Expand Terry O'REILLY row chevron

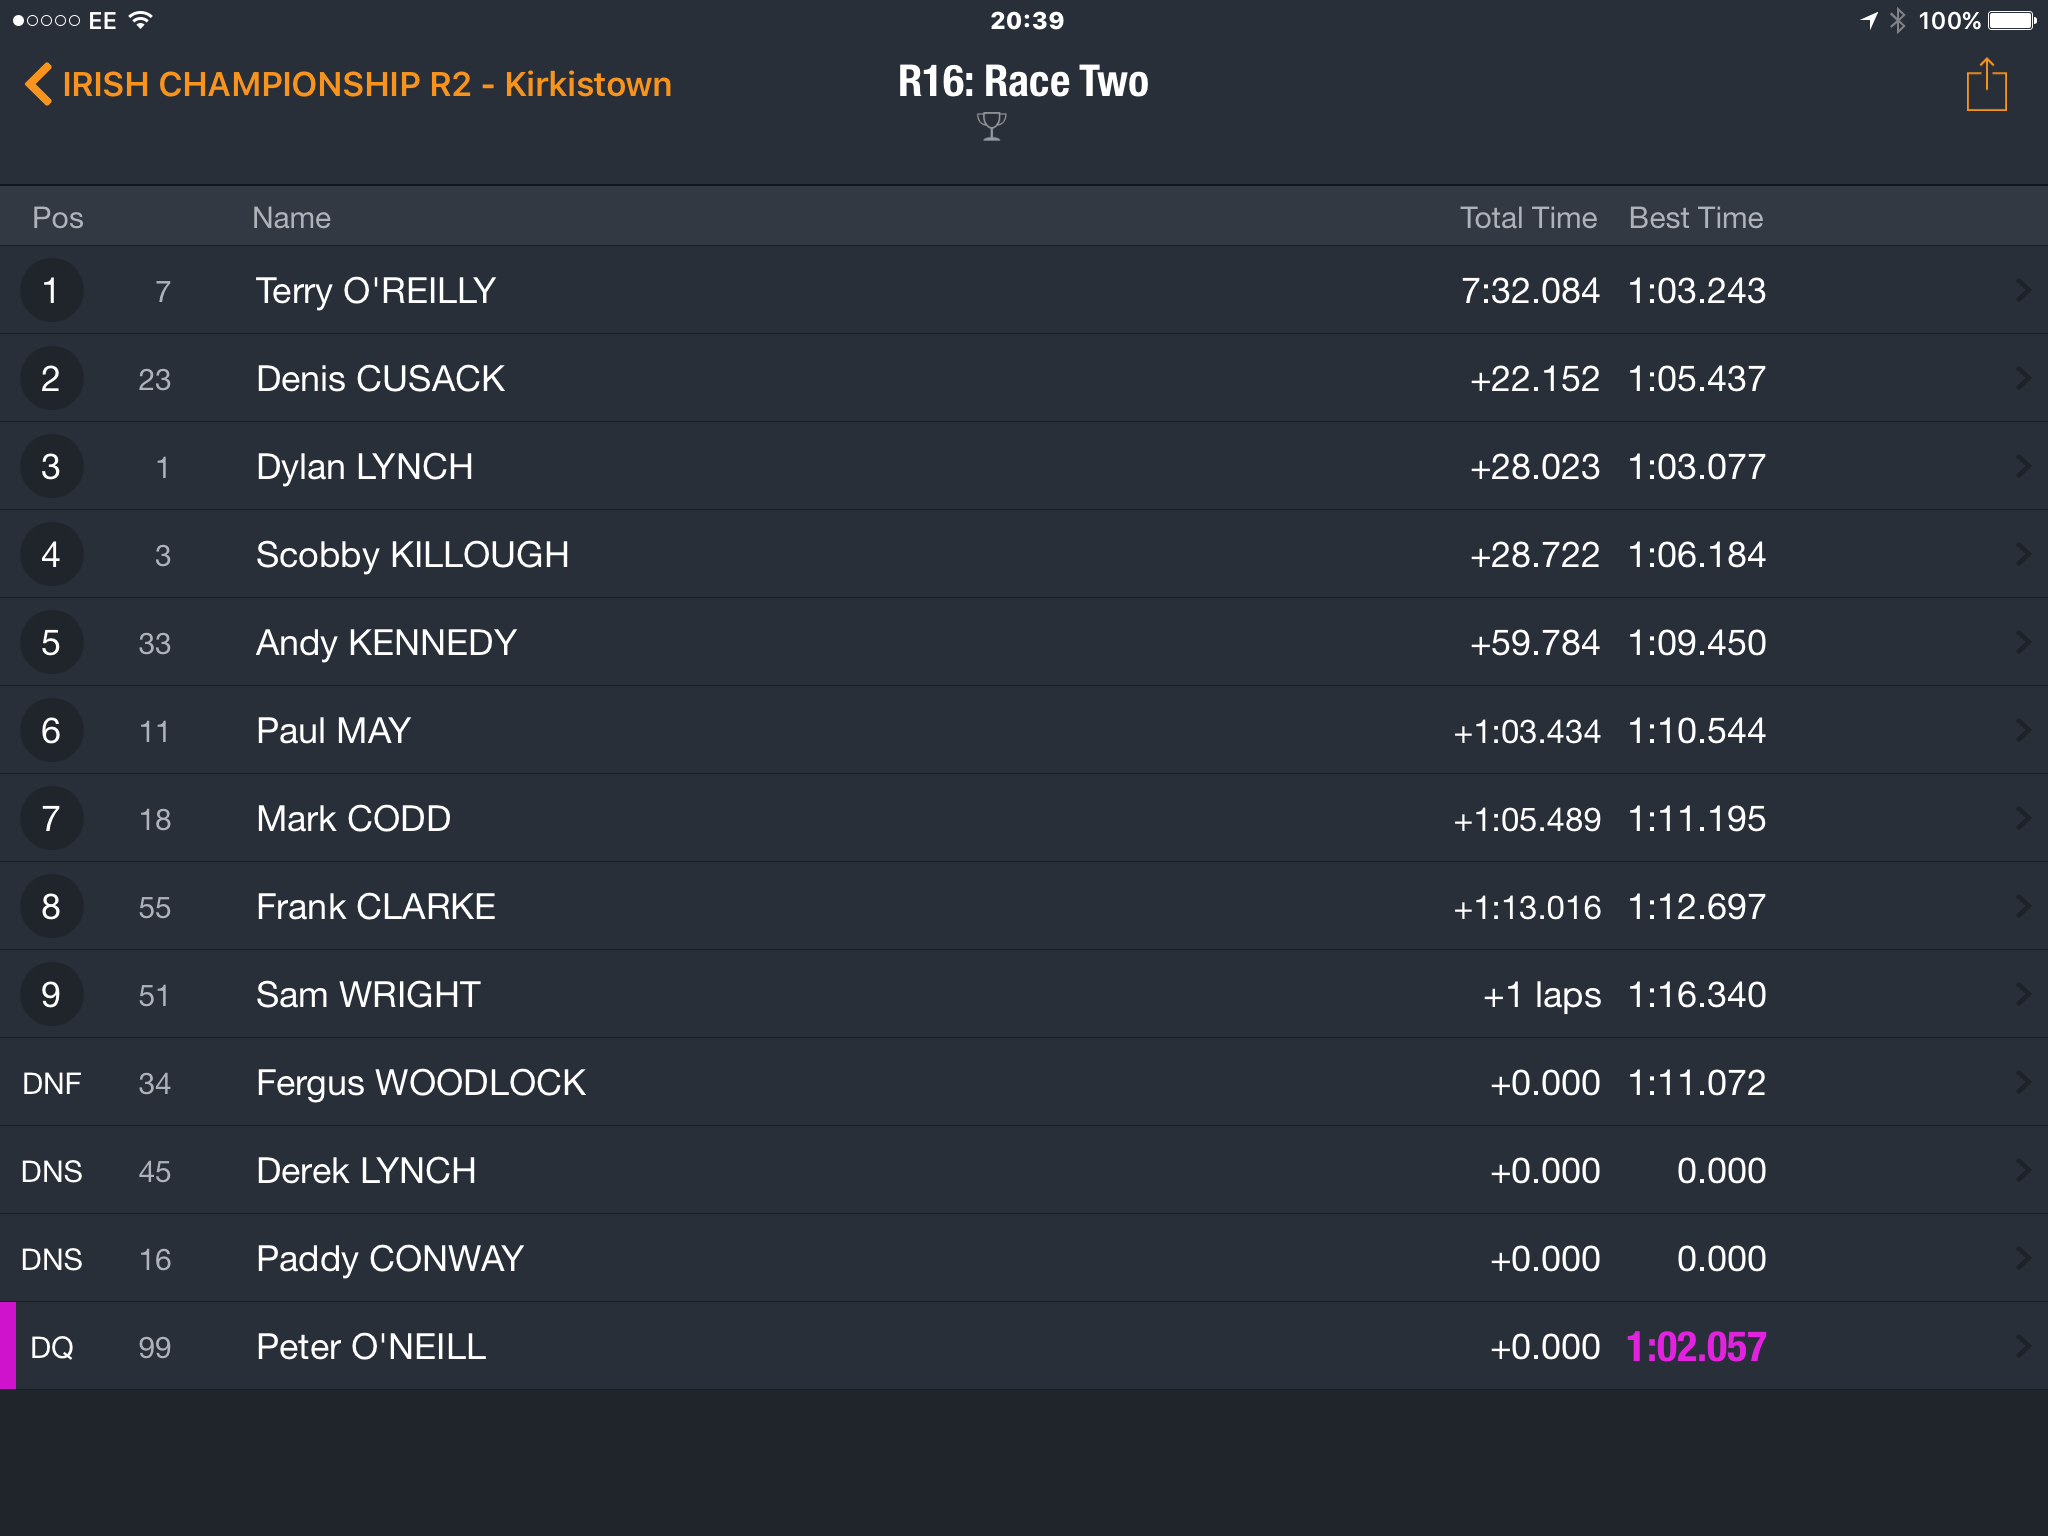2023,290
